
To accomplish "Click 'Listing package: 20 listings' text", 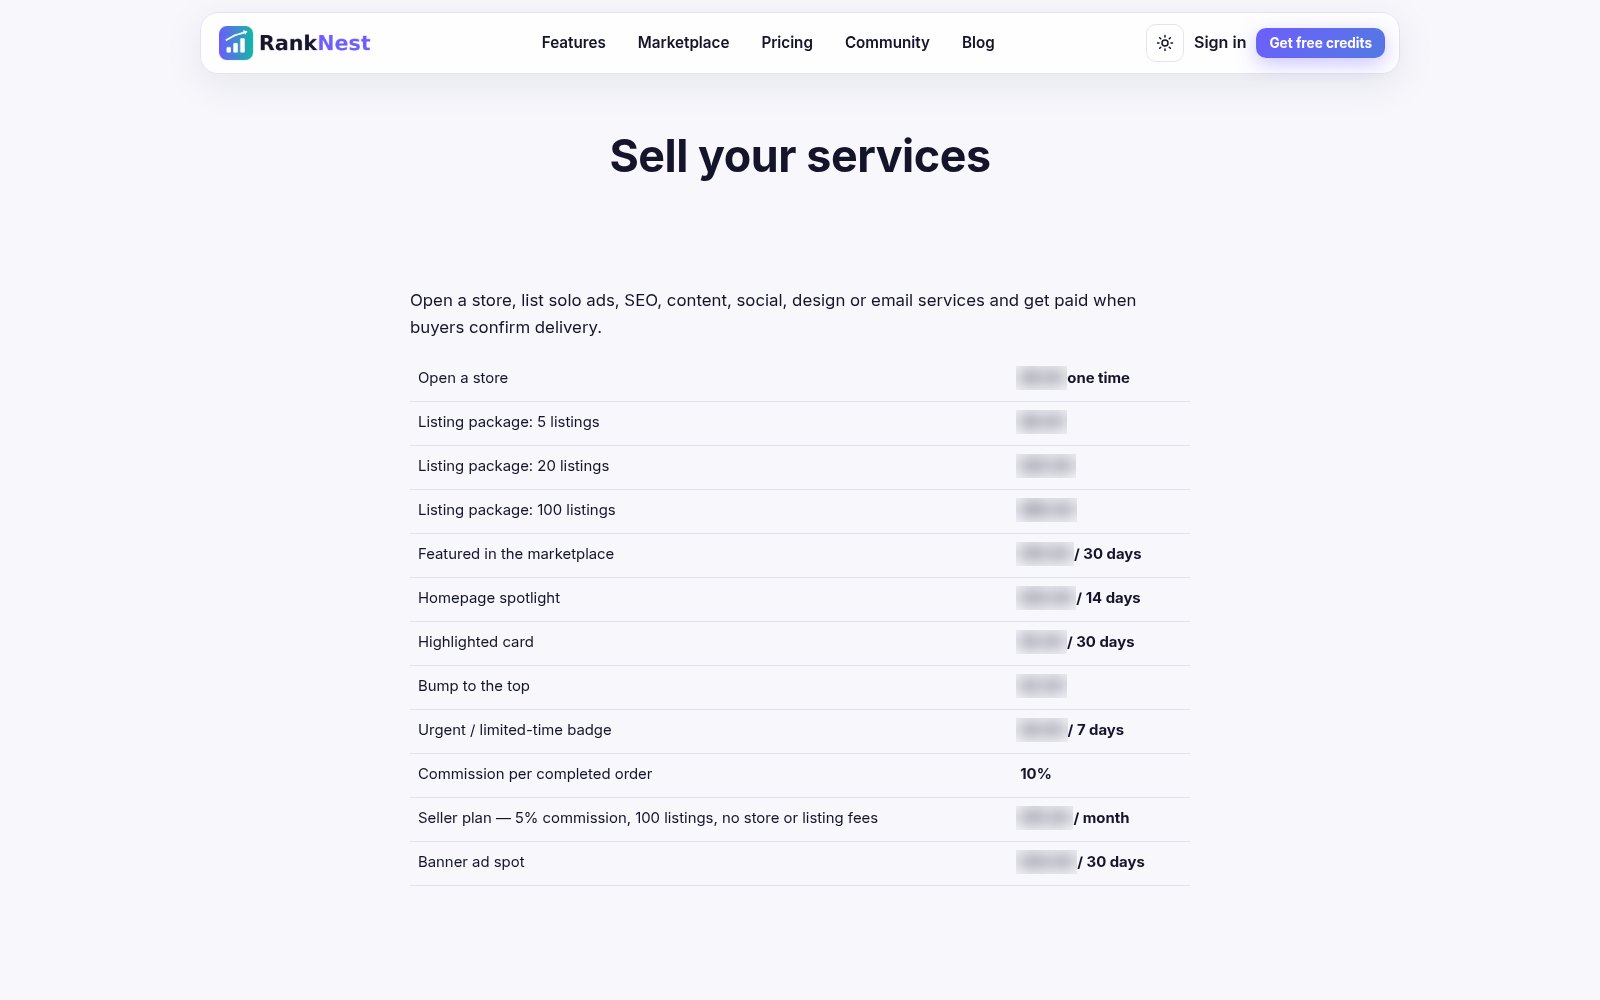I will click(x=513, y=466).
